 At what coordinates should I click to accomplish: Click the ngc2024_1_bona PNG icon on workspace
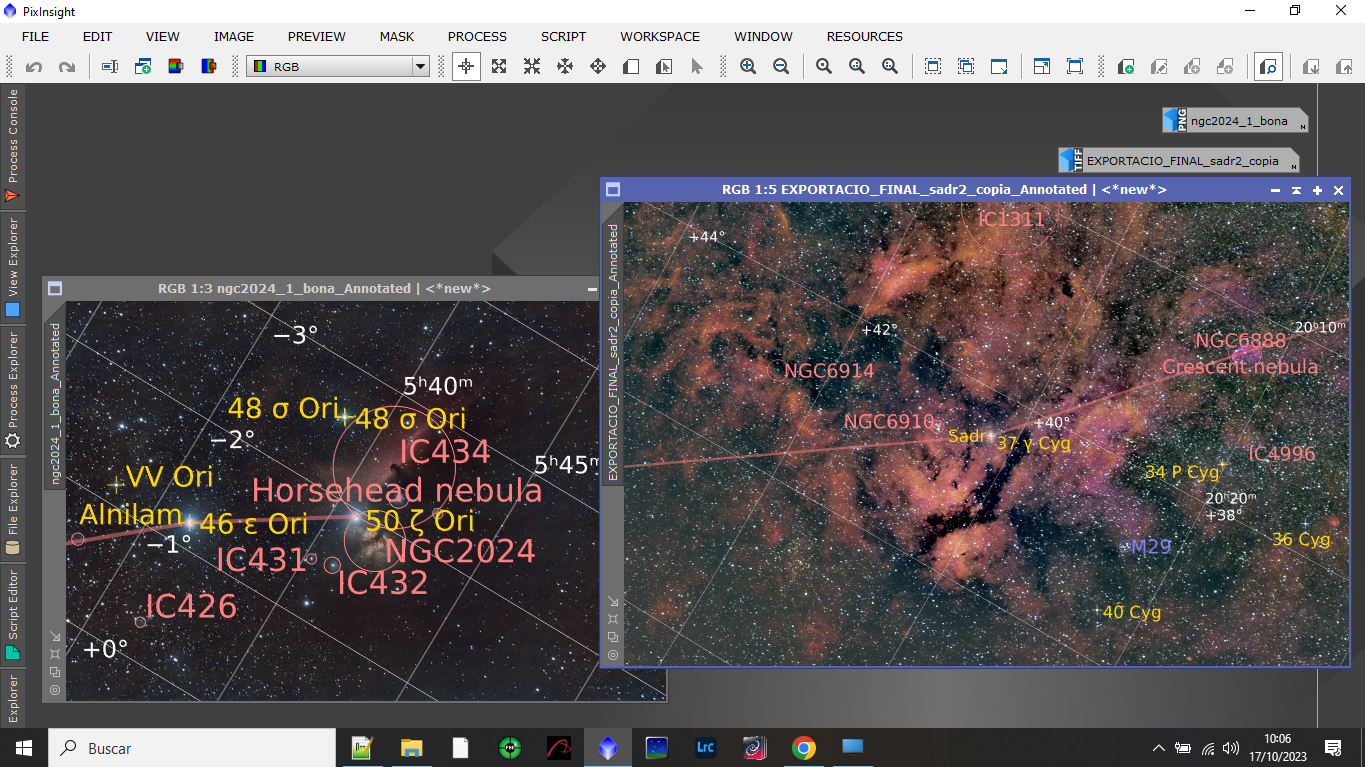[x=1235, y=120]
